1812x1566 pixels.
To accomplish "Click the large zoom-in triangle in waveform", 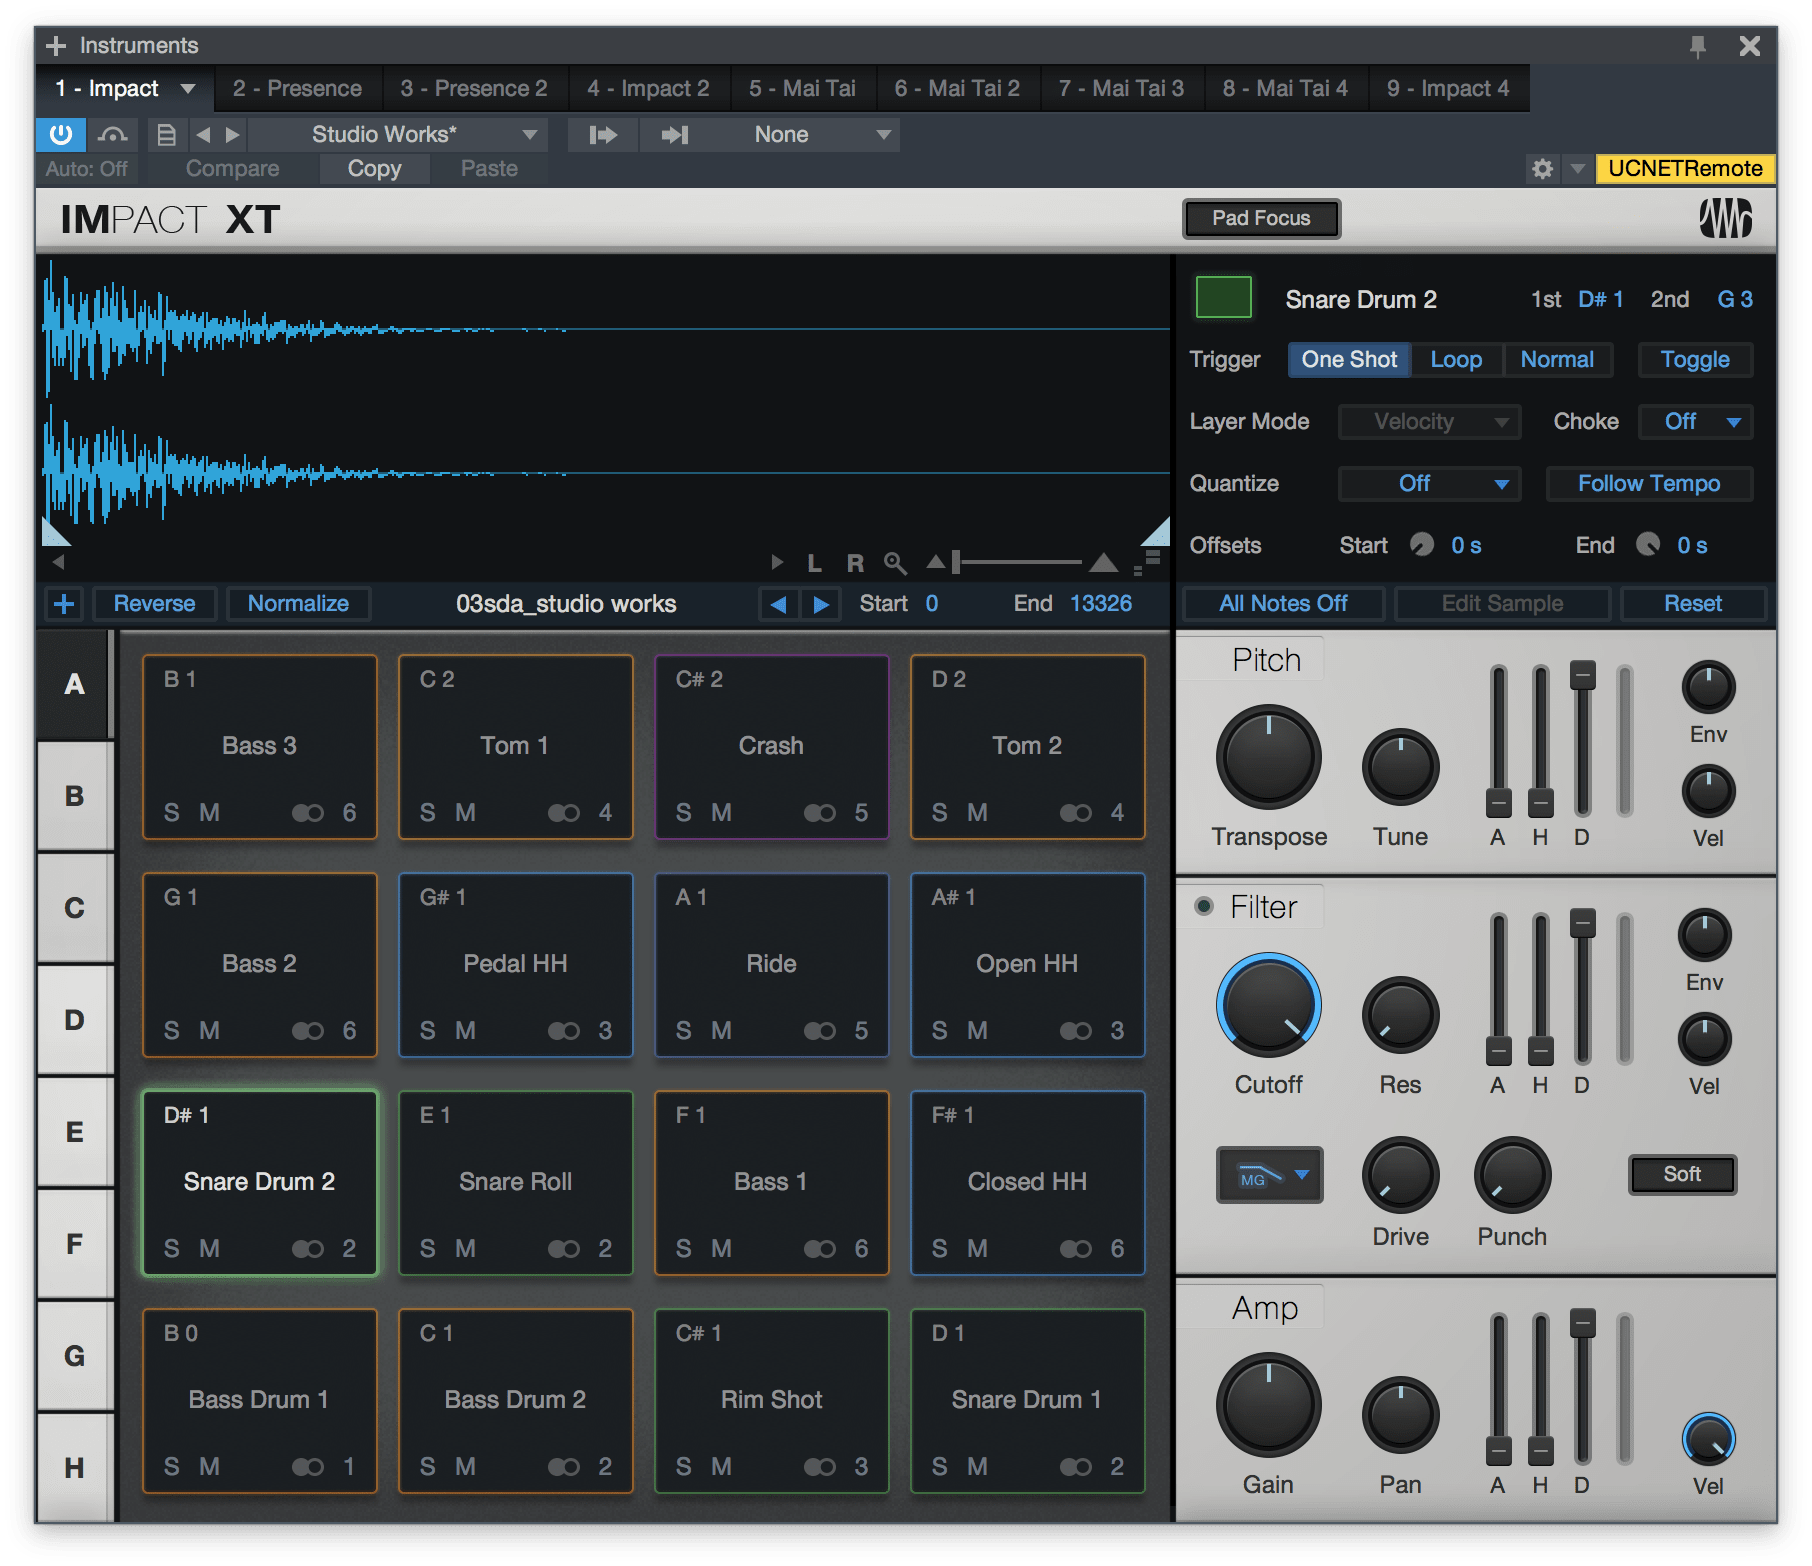I will 1103,562.
